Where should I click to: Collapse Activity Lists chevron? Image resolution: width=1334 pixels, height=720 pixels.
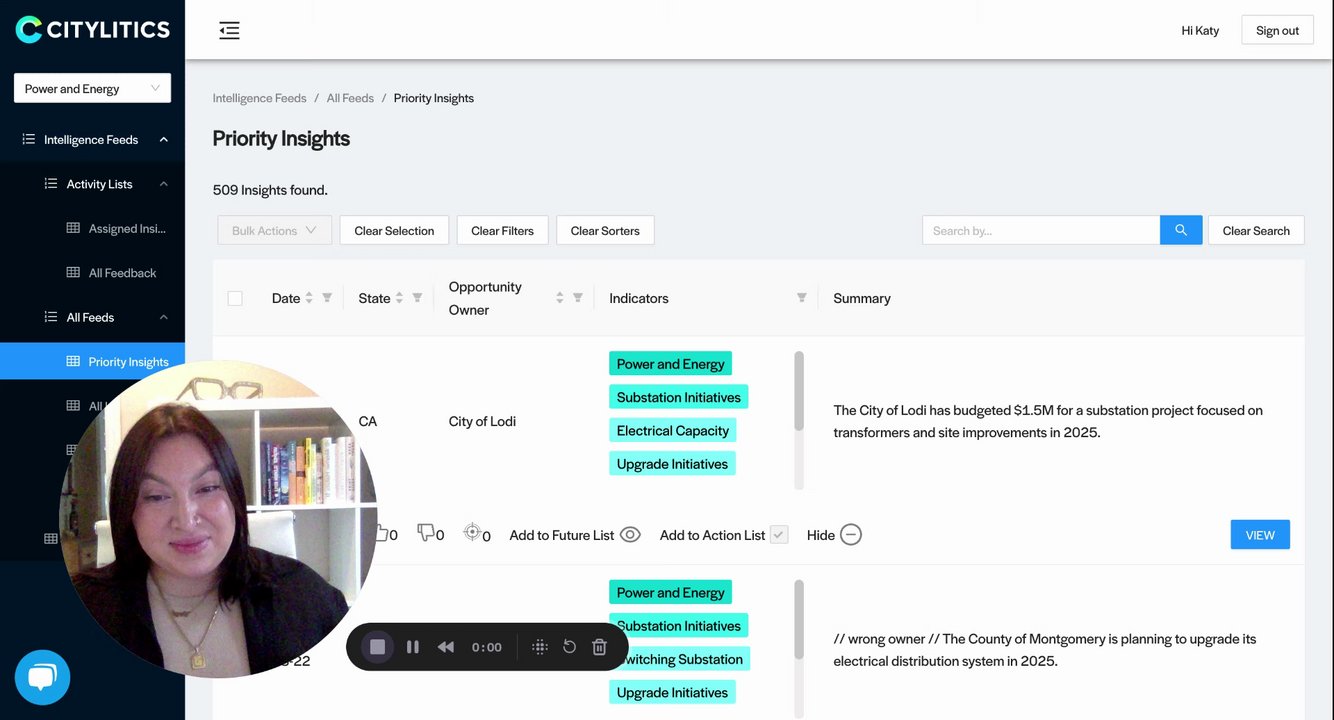(163, 184)
